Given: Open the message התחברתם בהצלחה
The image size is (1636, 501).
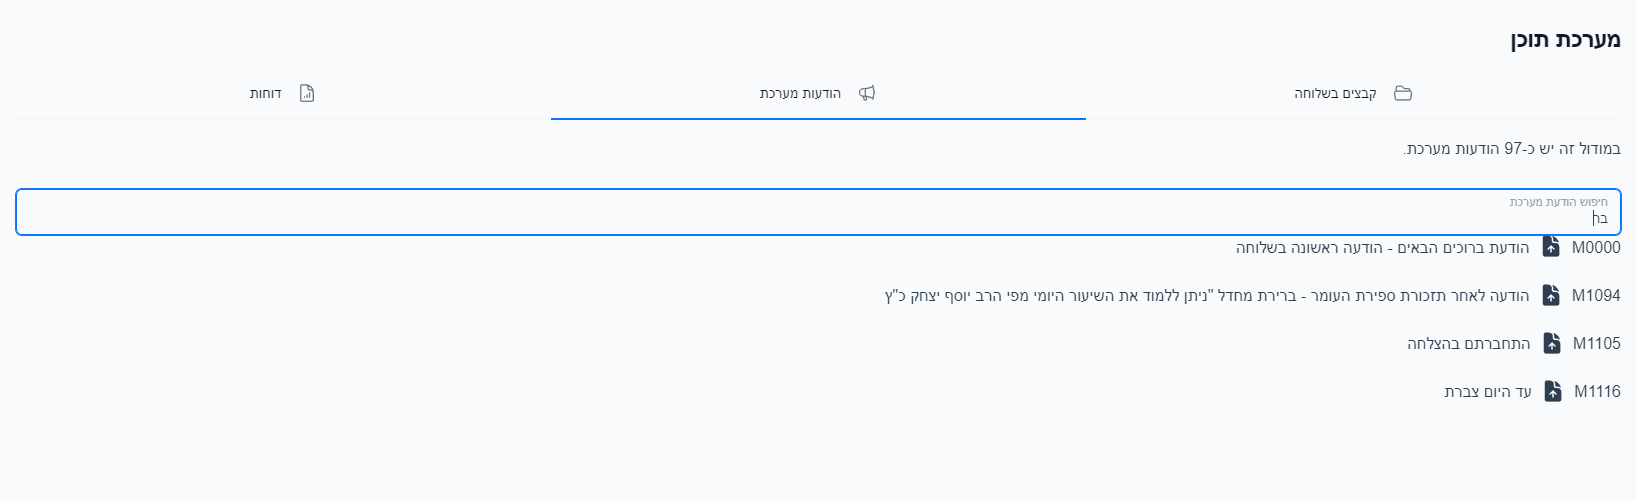Looking at the screenshot, I should [x=1468, y=344].
